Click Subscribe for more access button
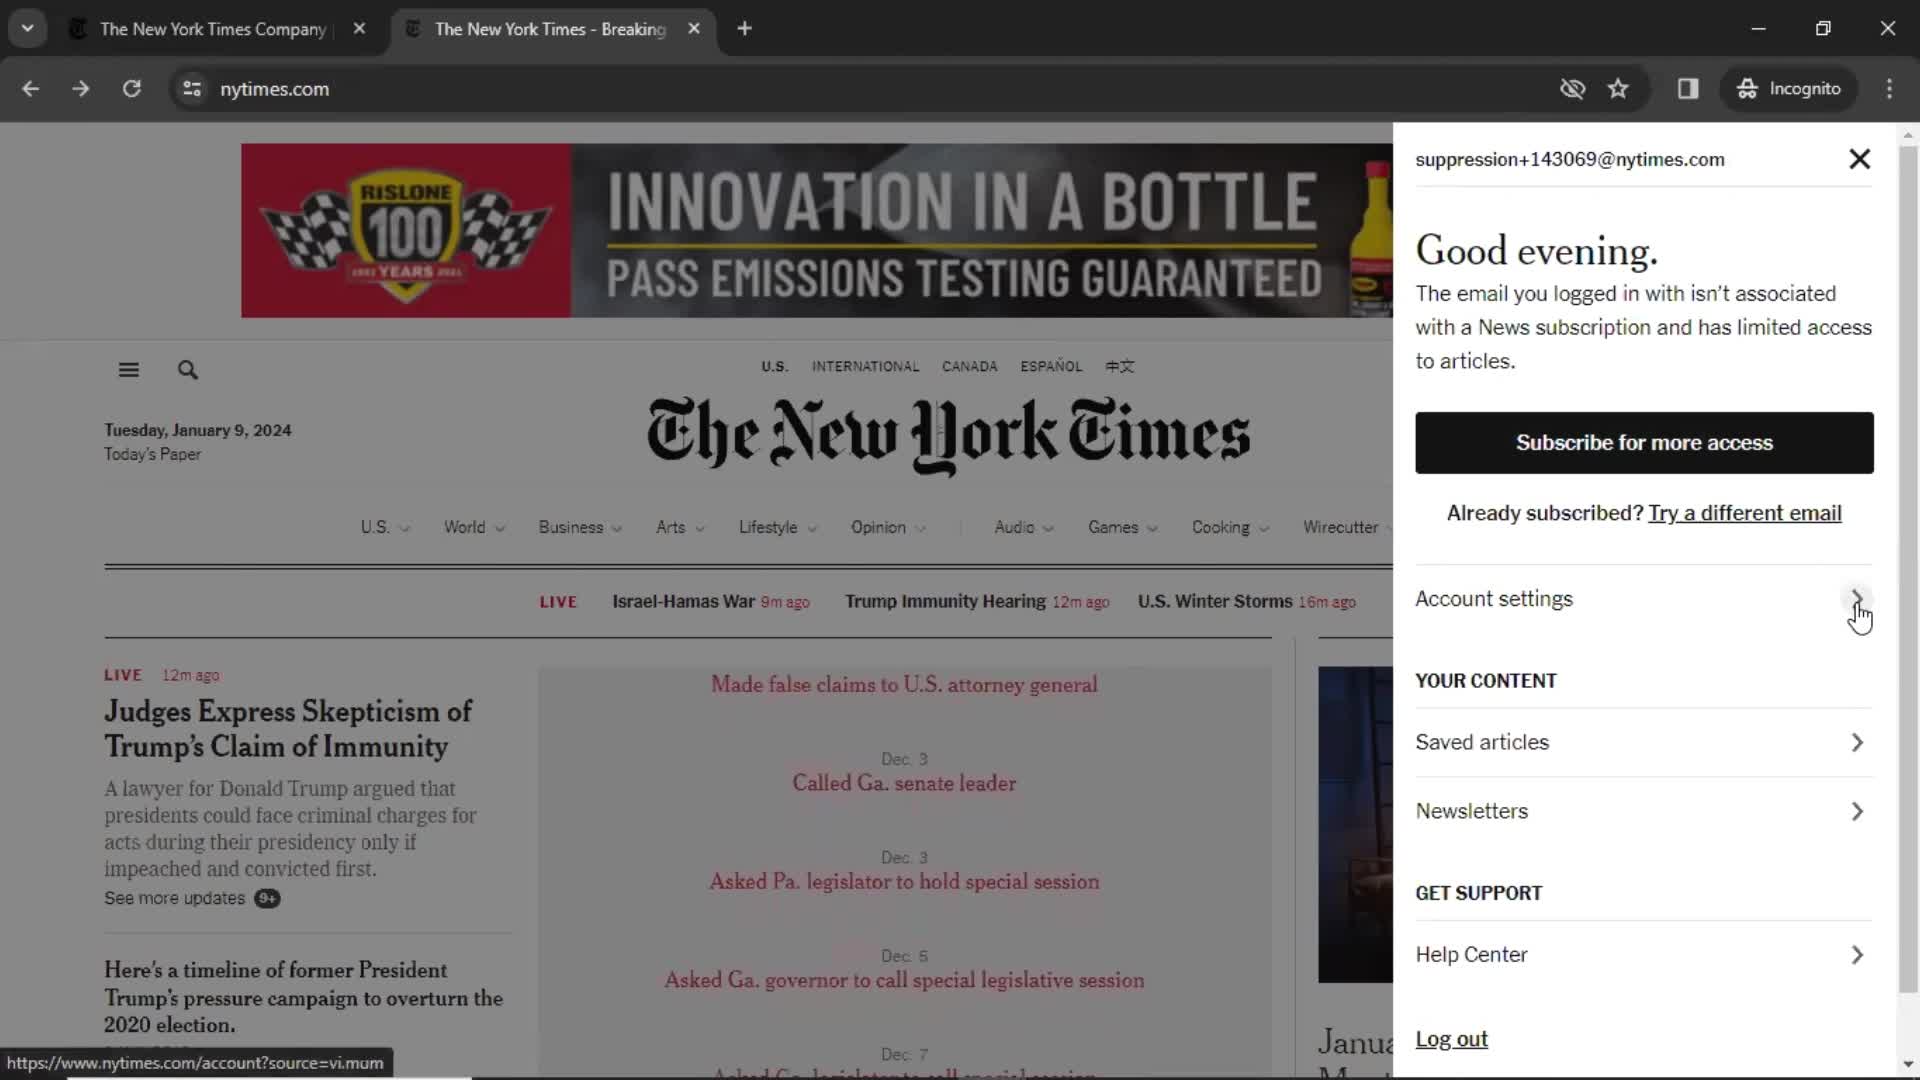Screen dimensions: 1920x1080 (x=1644, y=442)
